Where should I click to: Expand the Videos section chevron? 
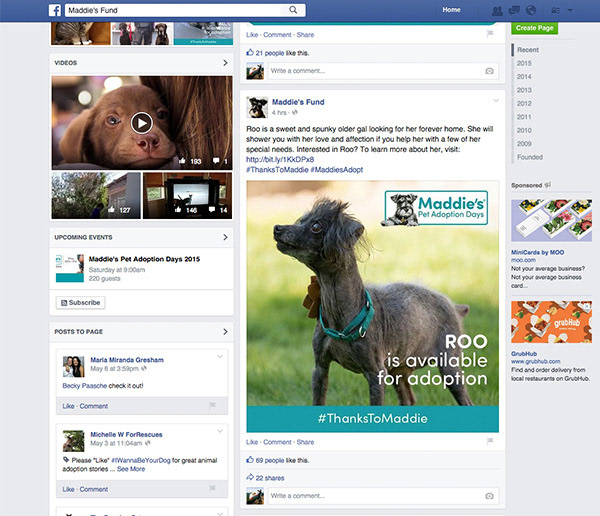click(225, 63)
